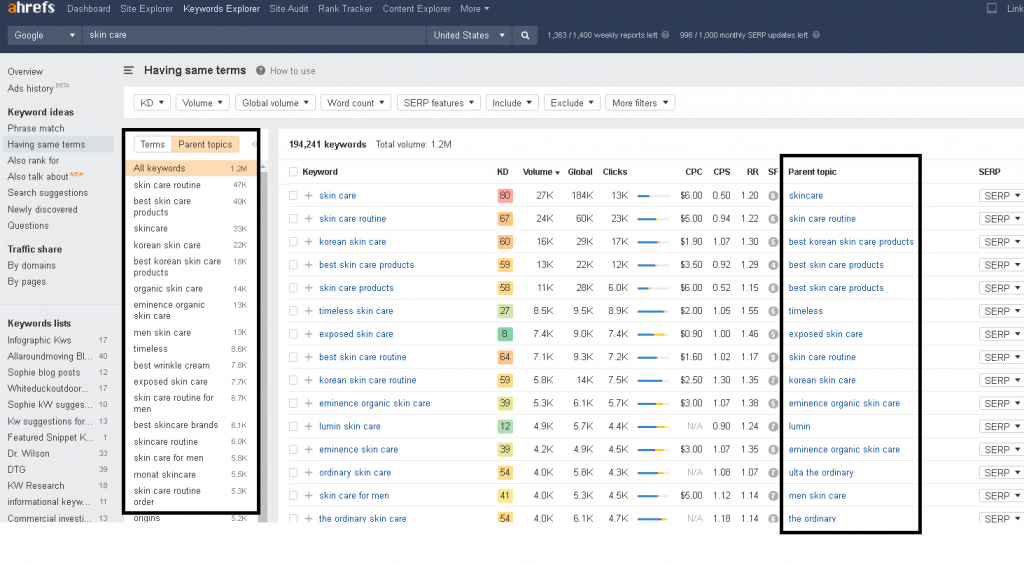Open parent topic best korean skin care products
Image resolution: width=1024 pixels, height=563 pixels.
point(851,242)
